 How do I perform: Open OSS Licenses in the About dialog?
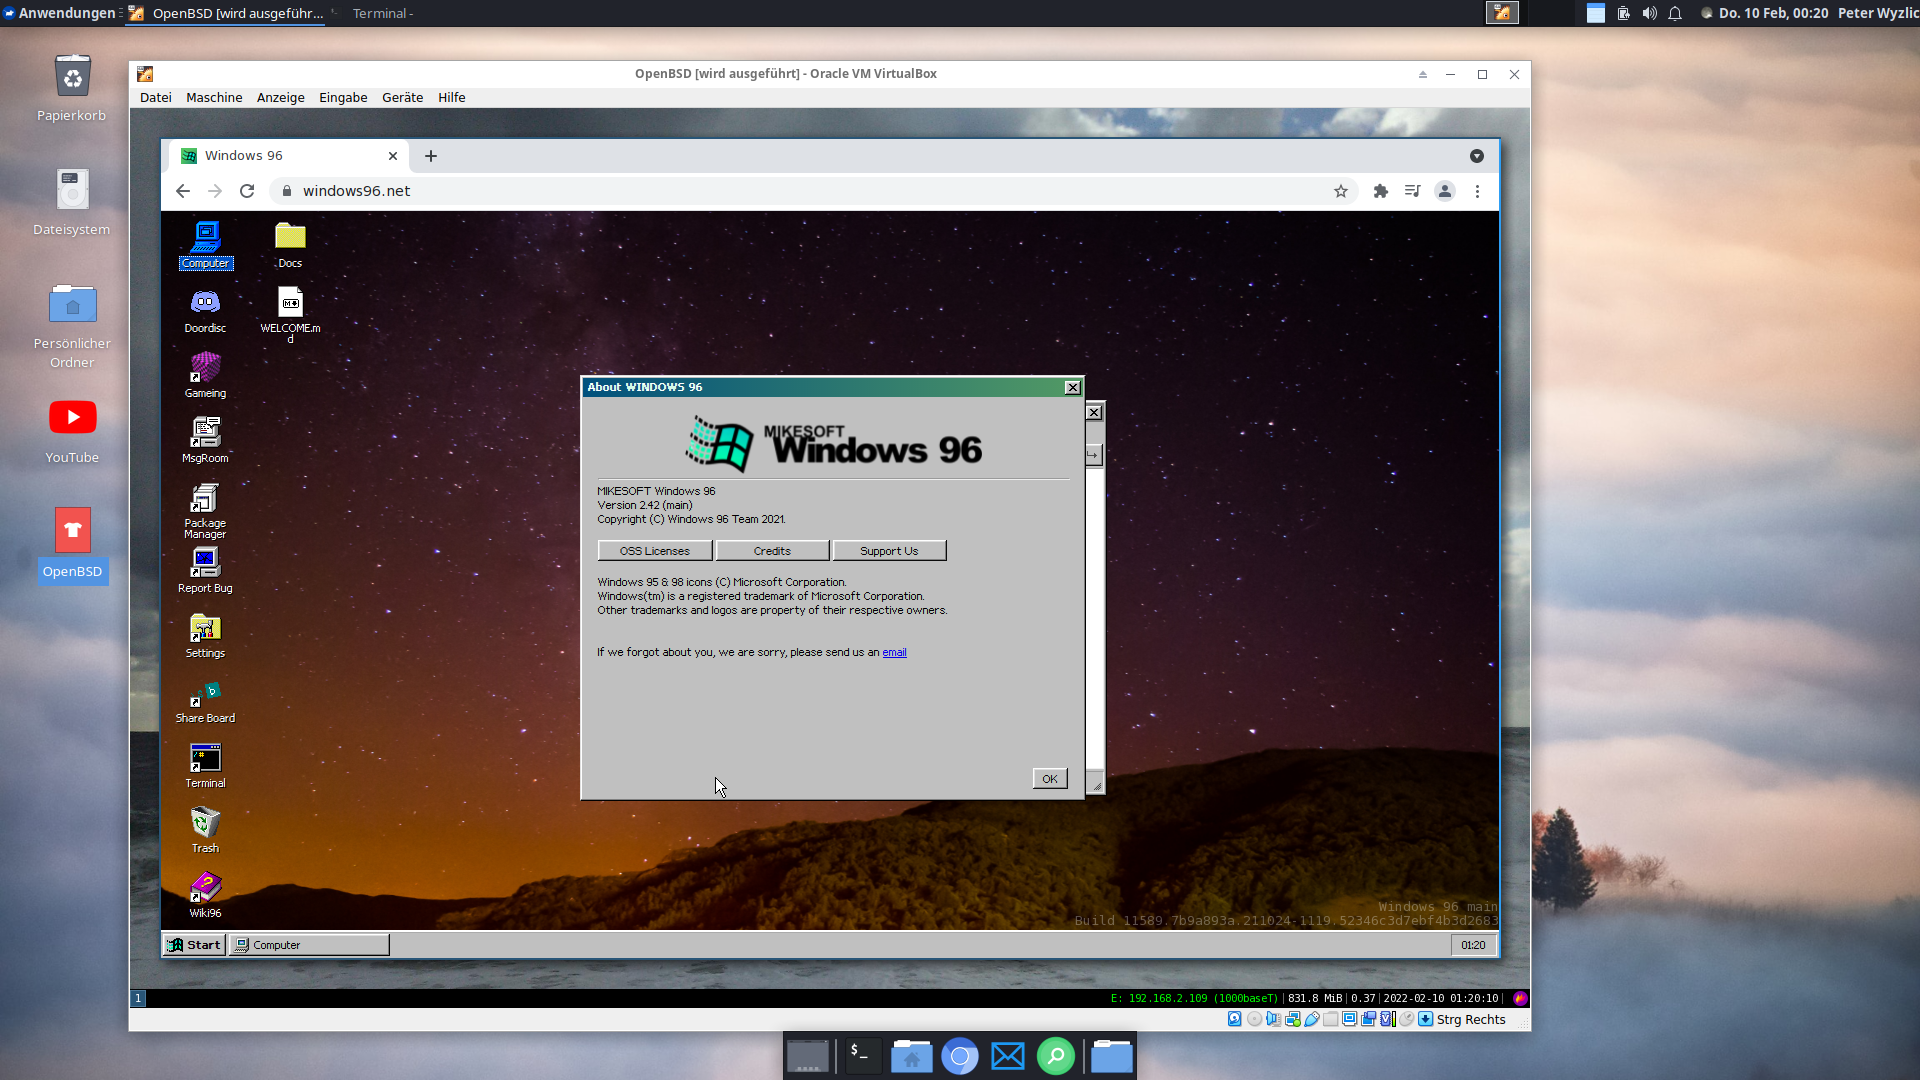tap(654, 551)
